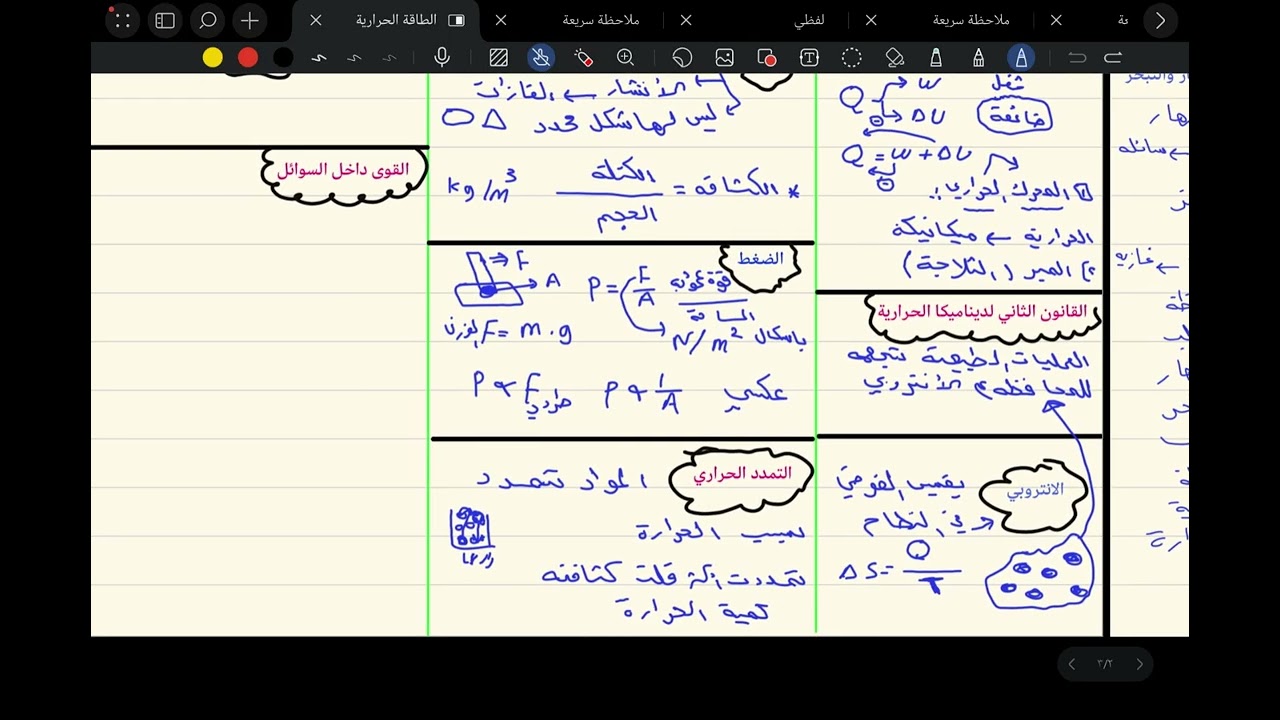Toggle finger drawing hand tool

click(541, 58)
